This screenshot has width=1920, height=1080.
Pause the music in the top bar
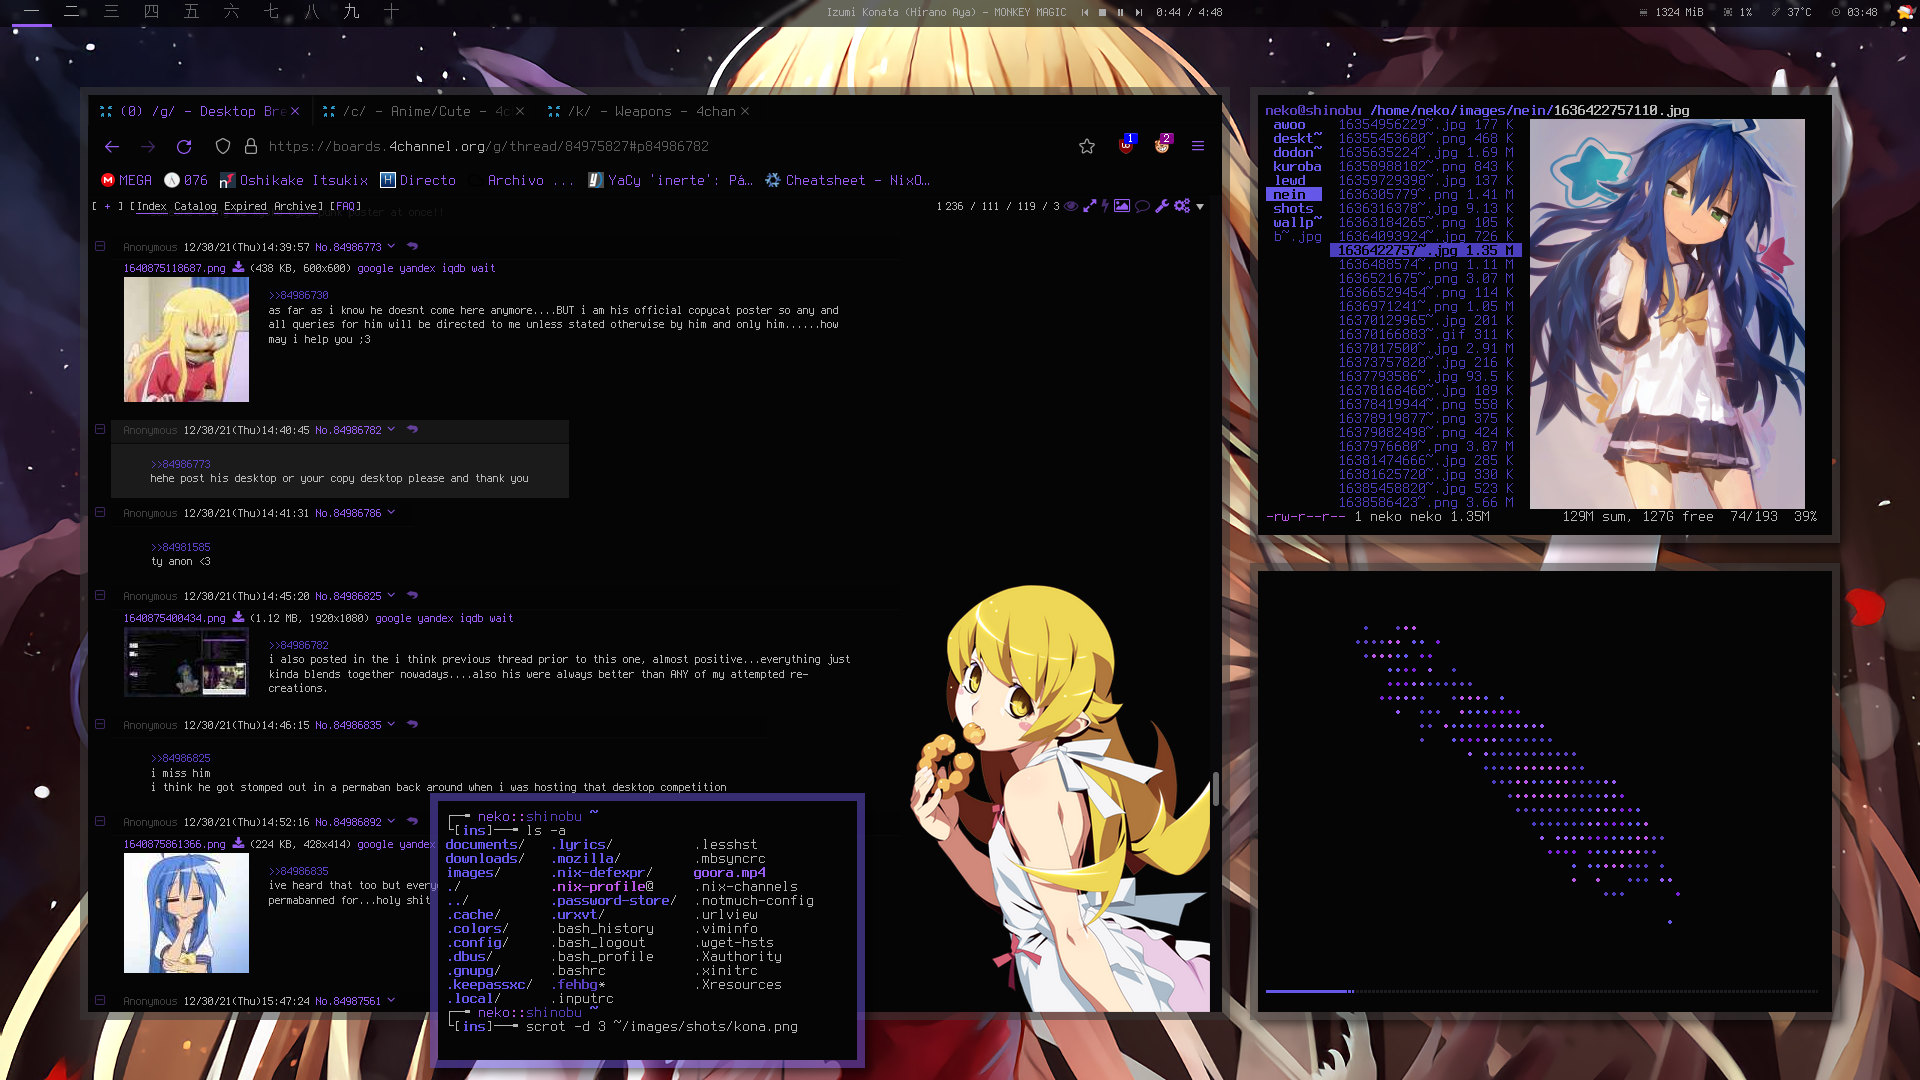click(1120, 12)
